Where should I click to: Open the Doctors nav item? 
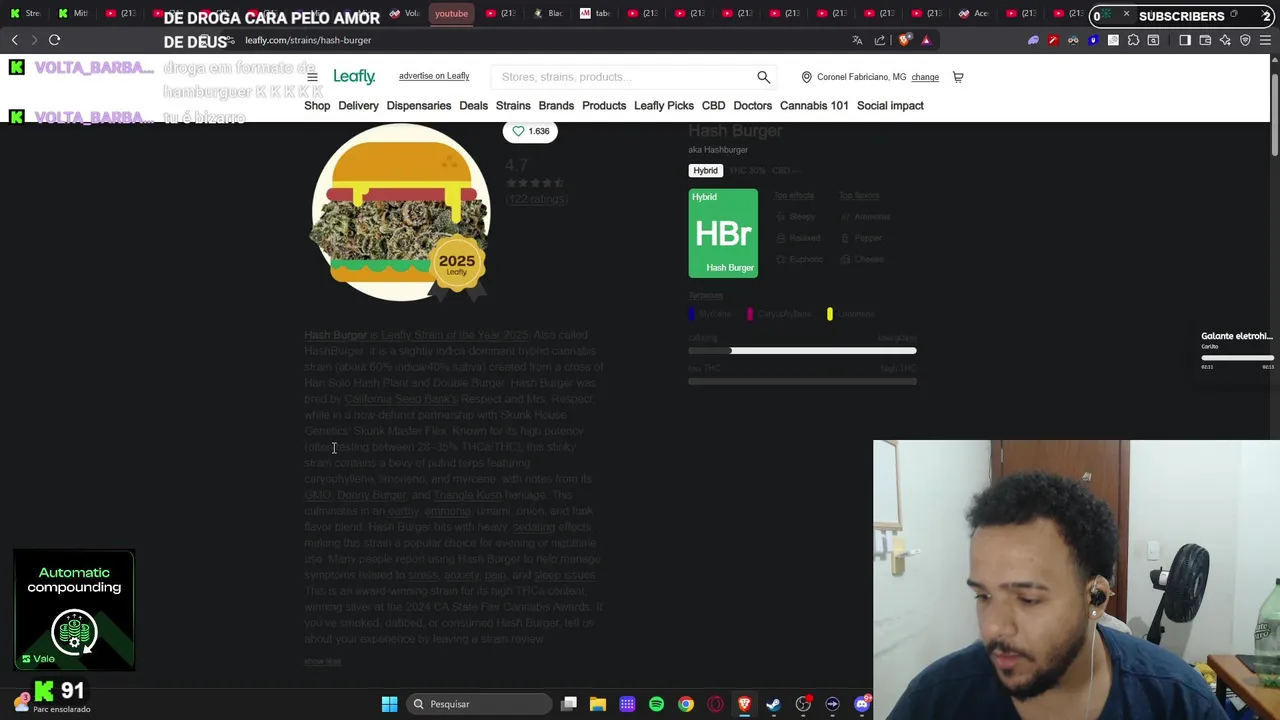(753, 105)
